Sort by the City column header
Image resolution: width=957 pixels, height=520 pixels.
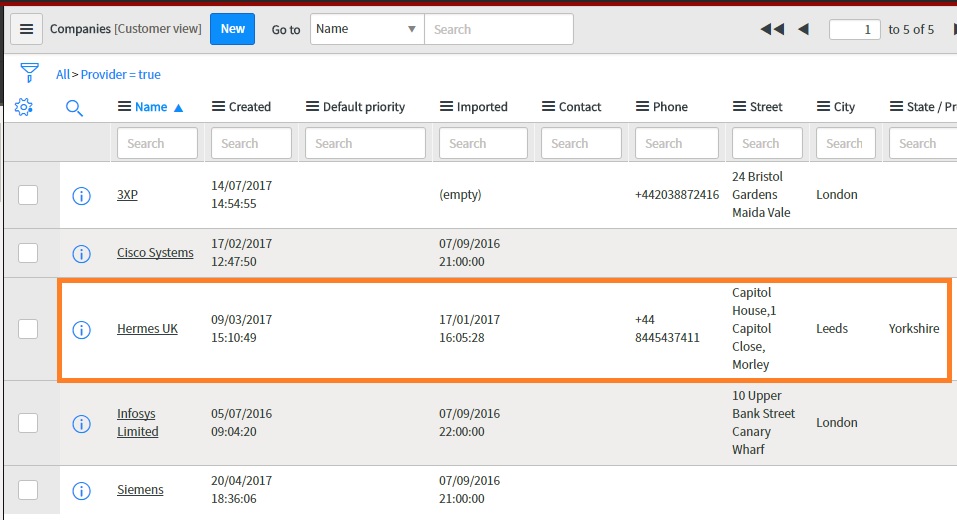tap(844, 107)
